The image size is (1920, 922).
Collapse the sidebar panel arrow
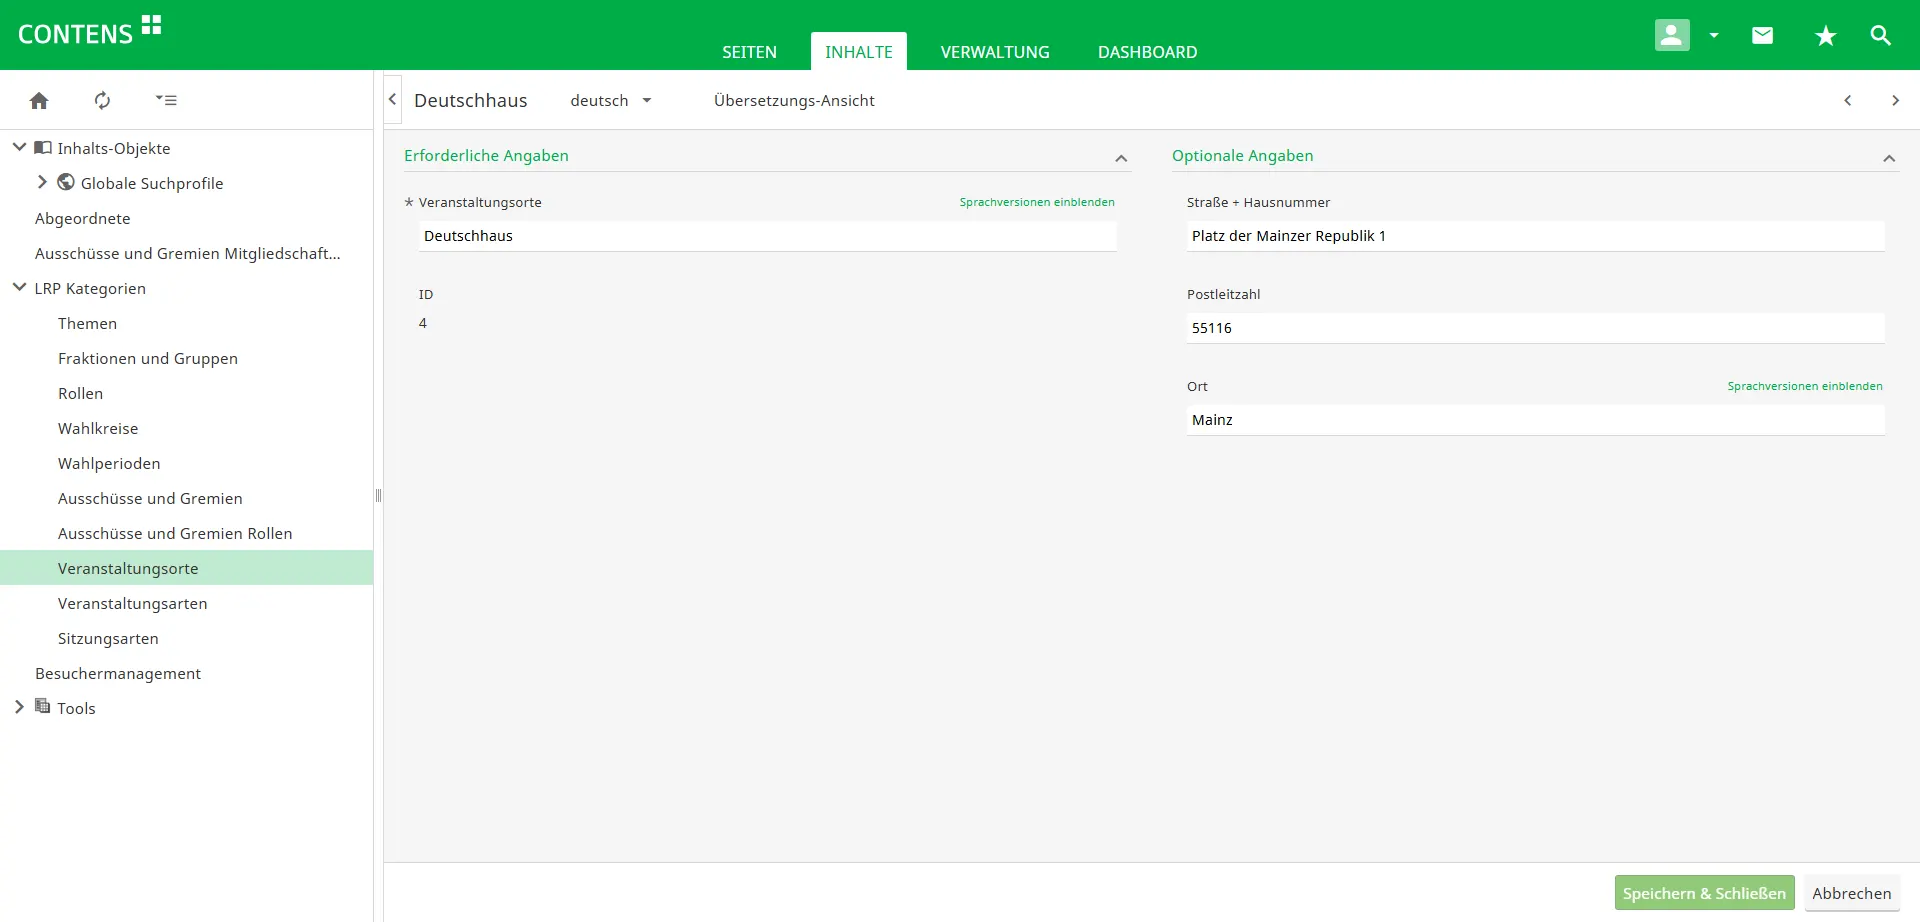click(393, 100)
